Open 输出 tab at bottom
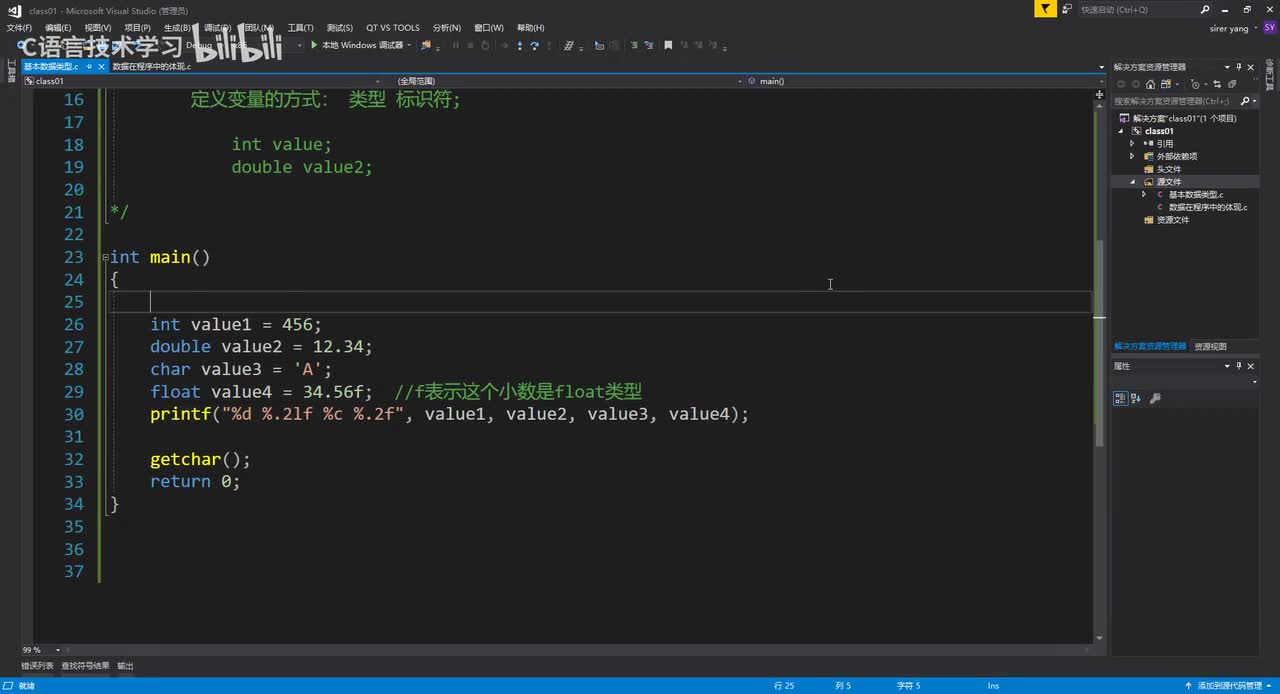Screen dimensions: 1280x694 pyautogui.click(x=125, y=666)
